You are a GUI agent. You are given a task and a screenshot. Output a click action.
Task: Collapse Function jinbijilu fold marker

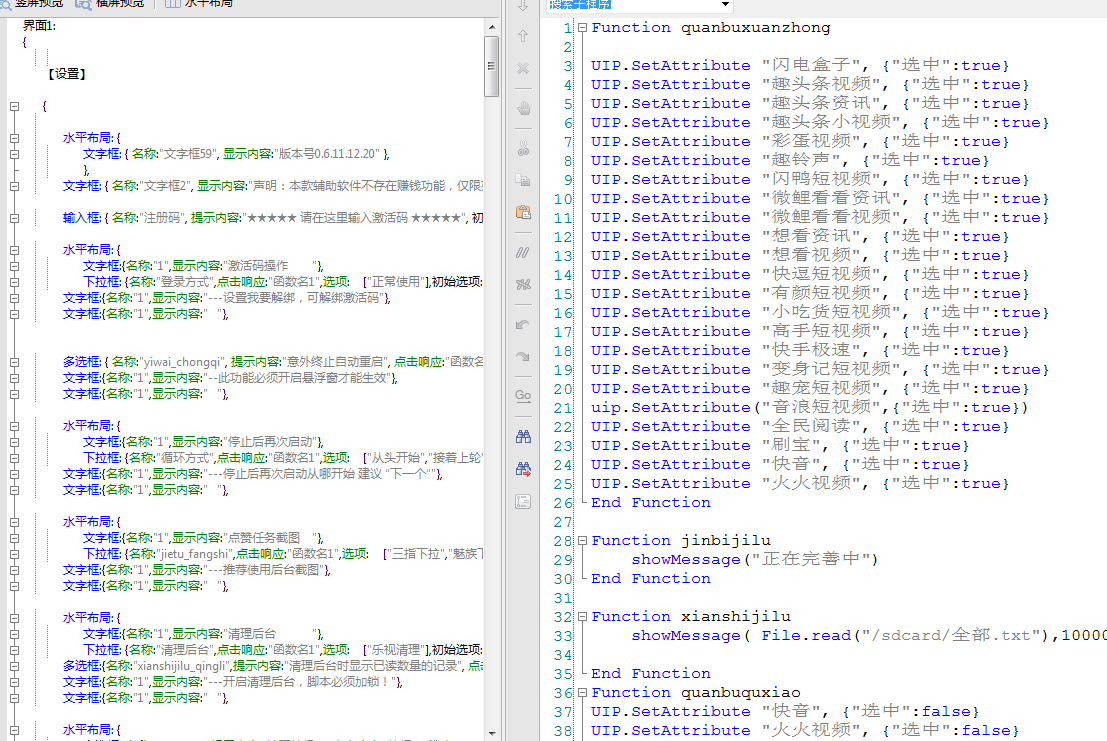point(582,541)
